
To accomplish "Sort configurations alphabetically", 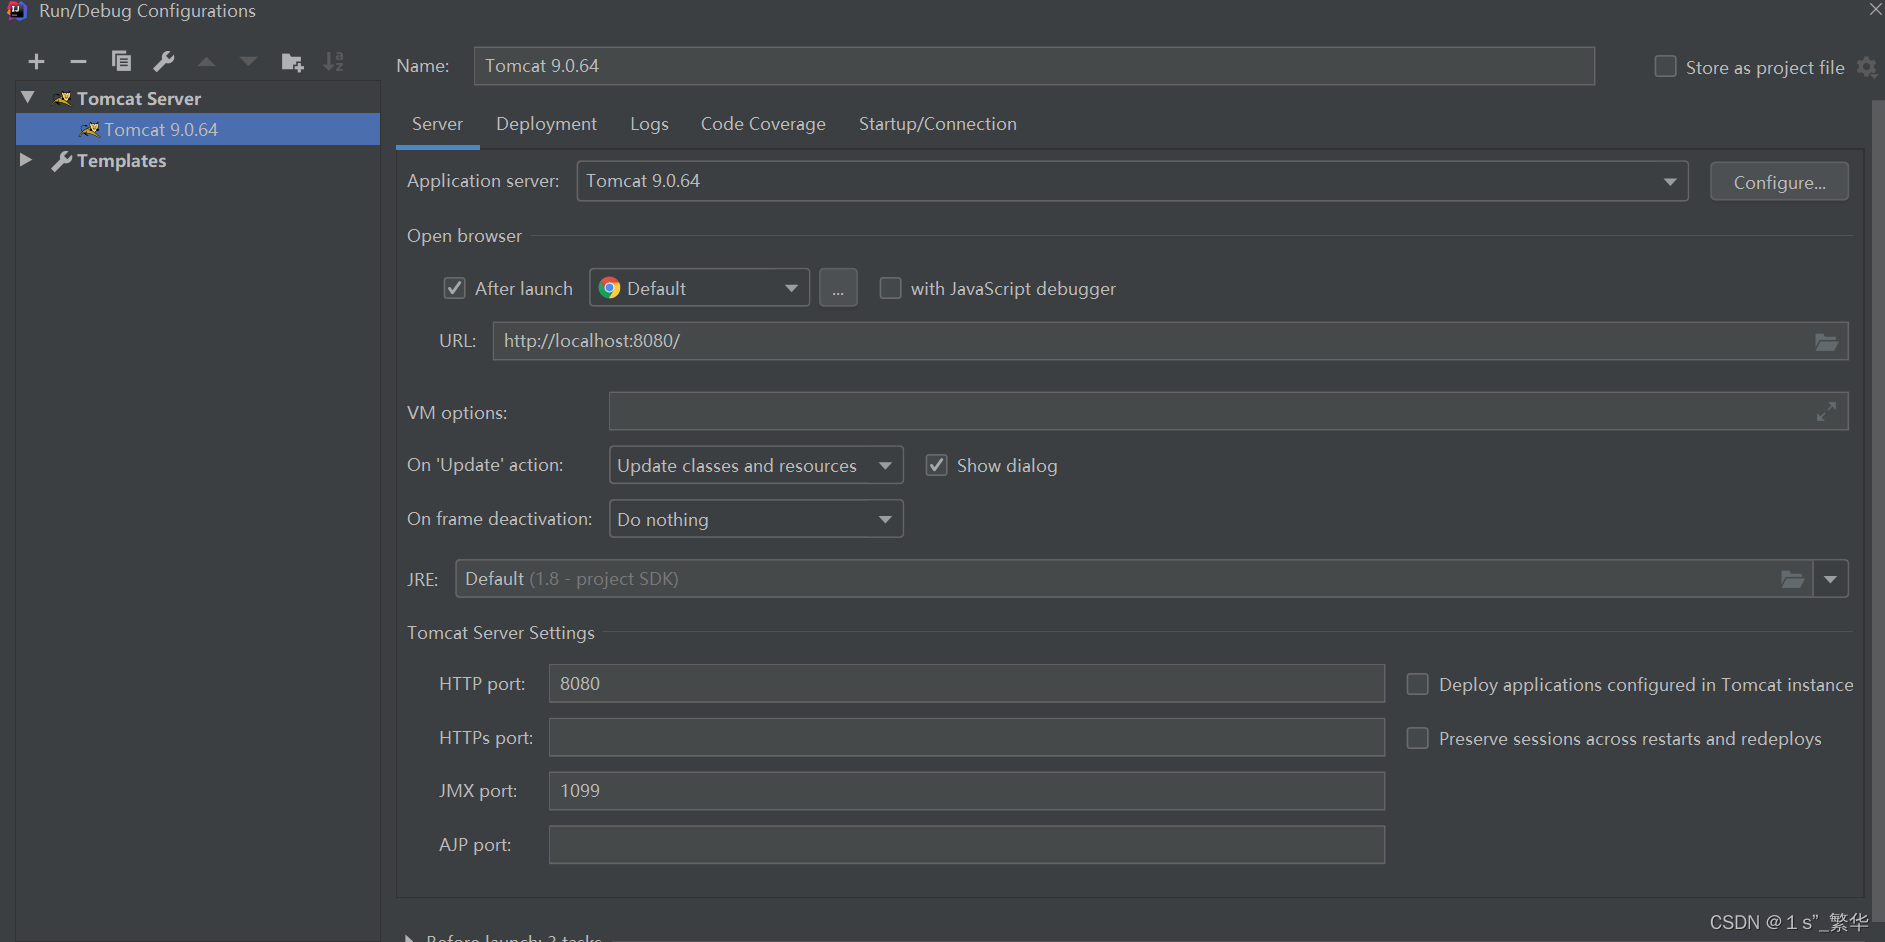I will [x=334, y=62].
